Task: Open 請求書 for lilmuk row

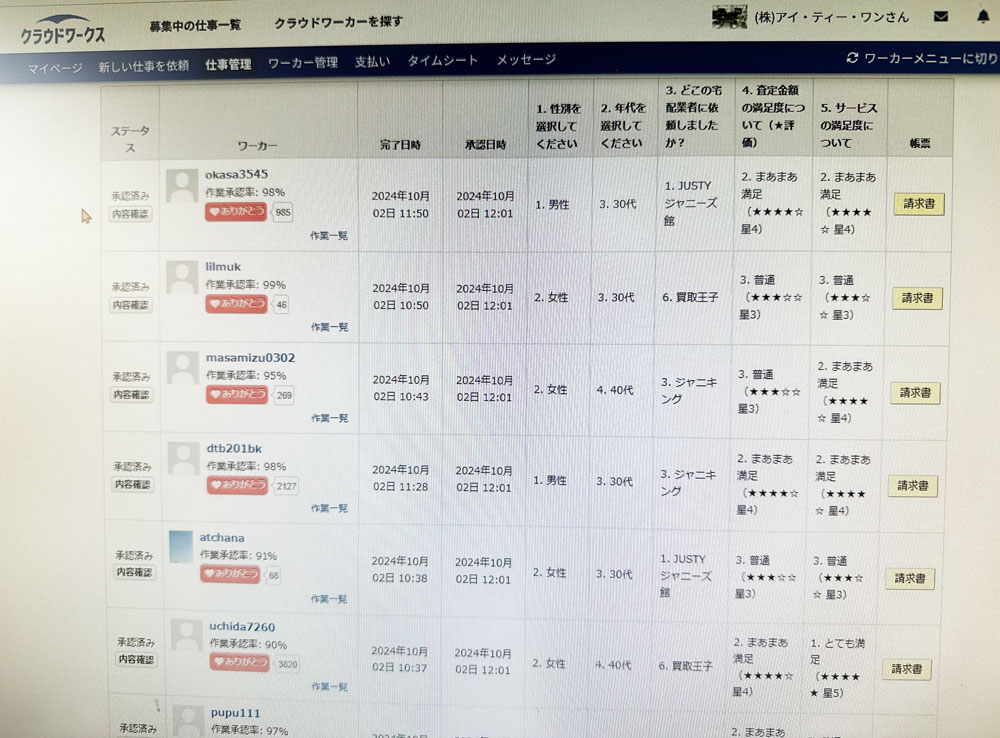Action: coord(918,298)
